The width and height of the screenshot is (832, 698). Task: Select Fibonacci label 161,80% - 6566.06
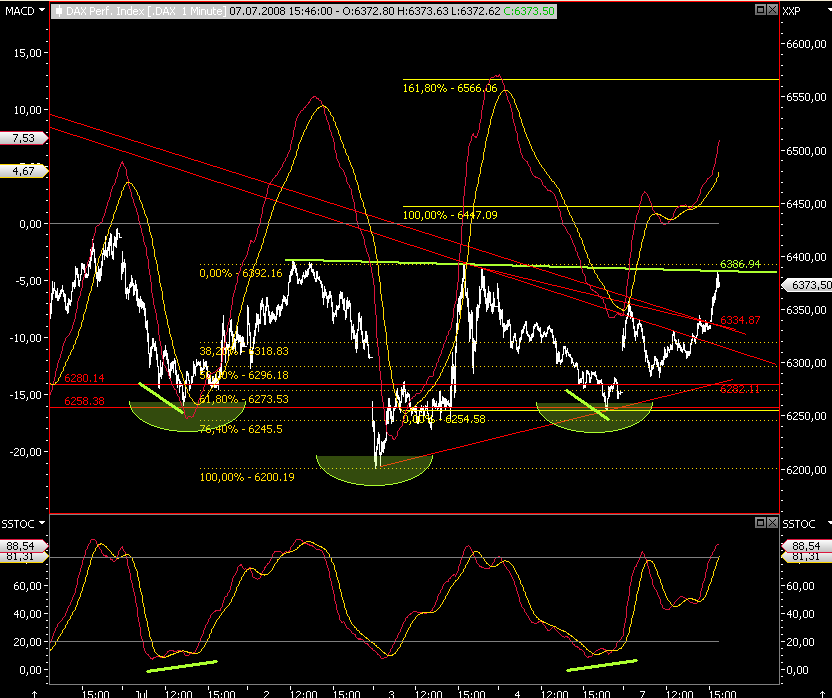450,88
